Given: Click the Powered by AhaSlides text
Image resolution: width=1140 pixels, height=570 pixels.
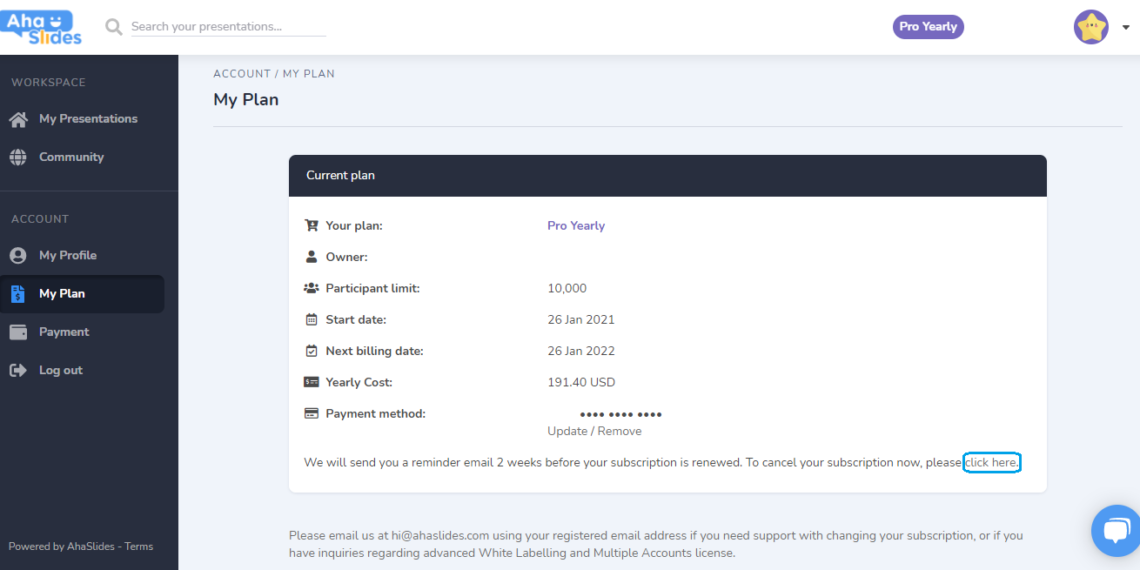Looking at the screenshot, I should click(x=61, y=547).
